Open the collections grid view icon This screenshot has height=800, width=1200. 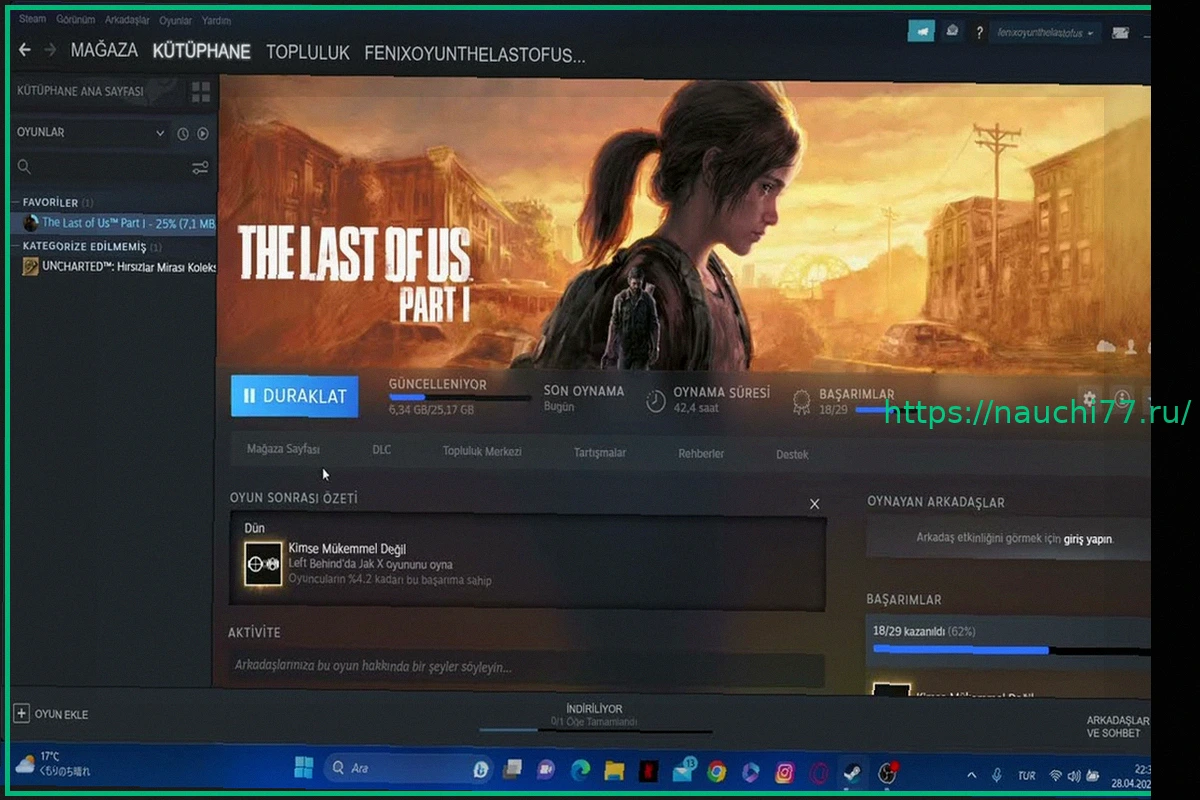(x=201, y=92)
